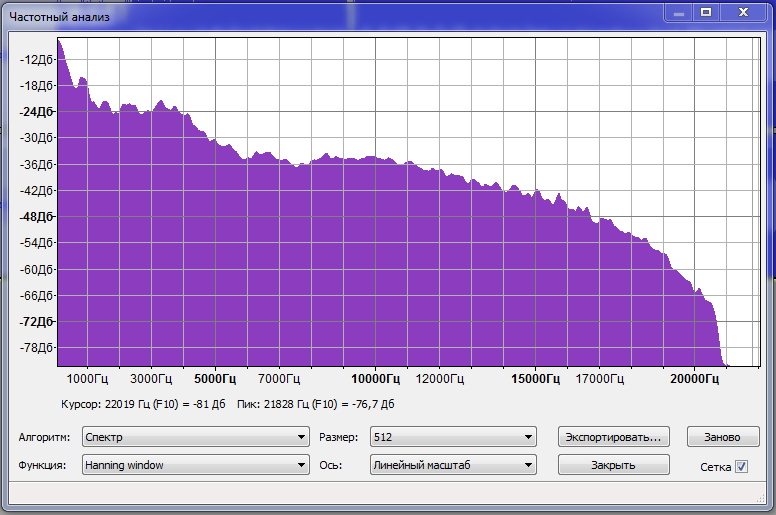This screenshot has height=515, width=776.
Task: Click the Частотный анализ title text
Action: point(59,17)
